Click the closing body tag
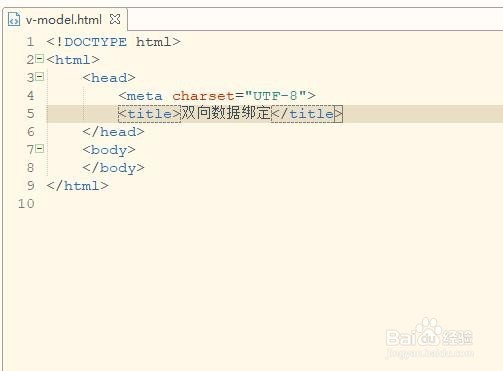 (x=113, y=168)
